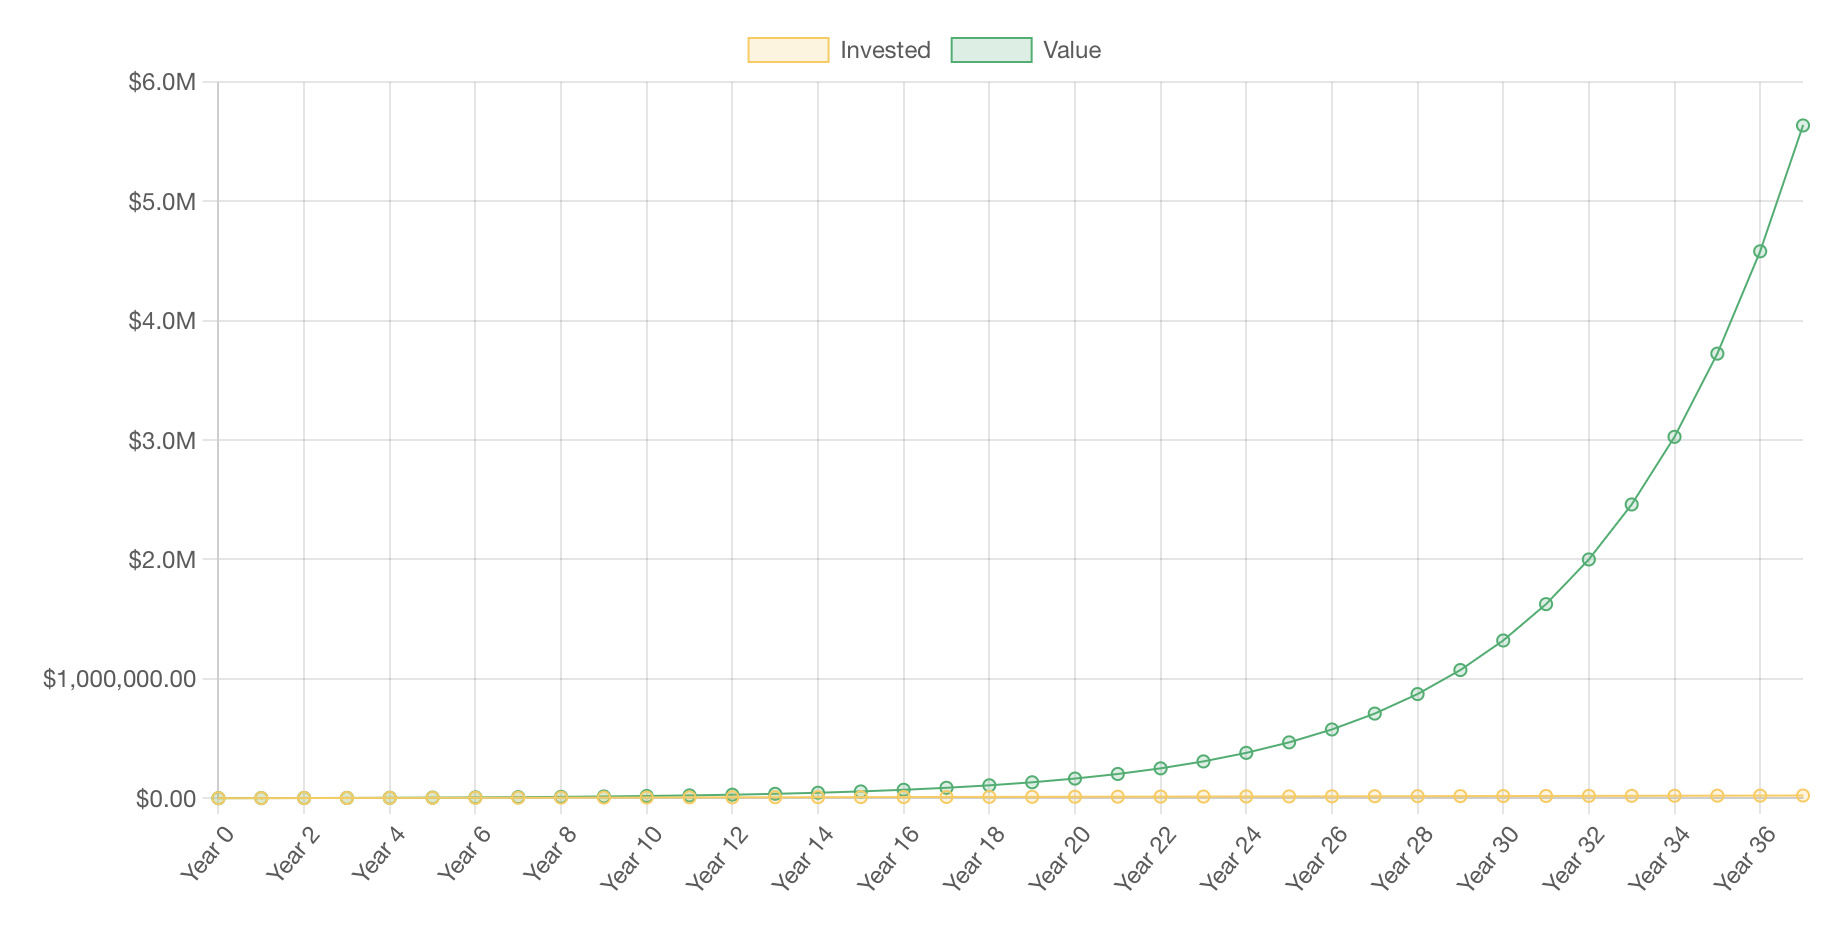The height and width of the screenshot is (928, 1848).
Task: Select Value data point at Year 36
Action: coord(1760,251)
